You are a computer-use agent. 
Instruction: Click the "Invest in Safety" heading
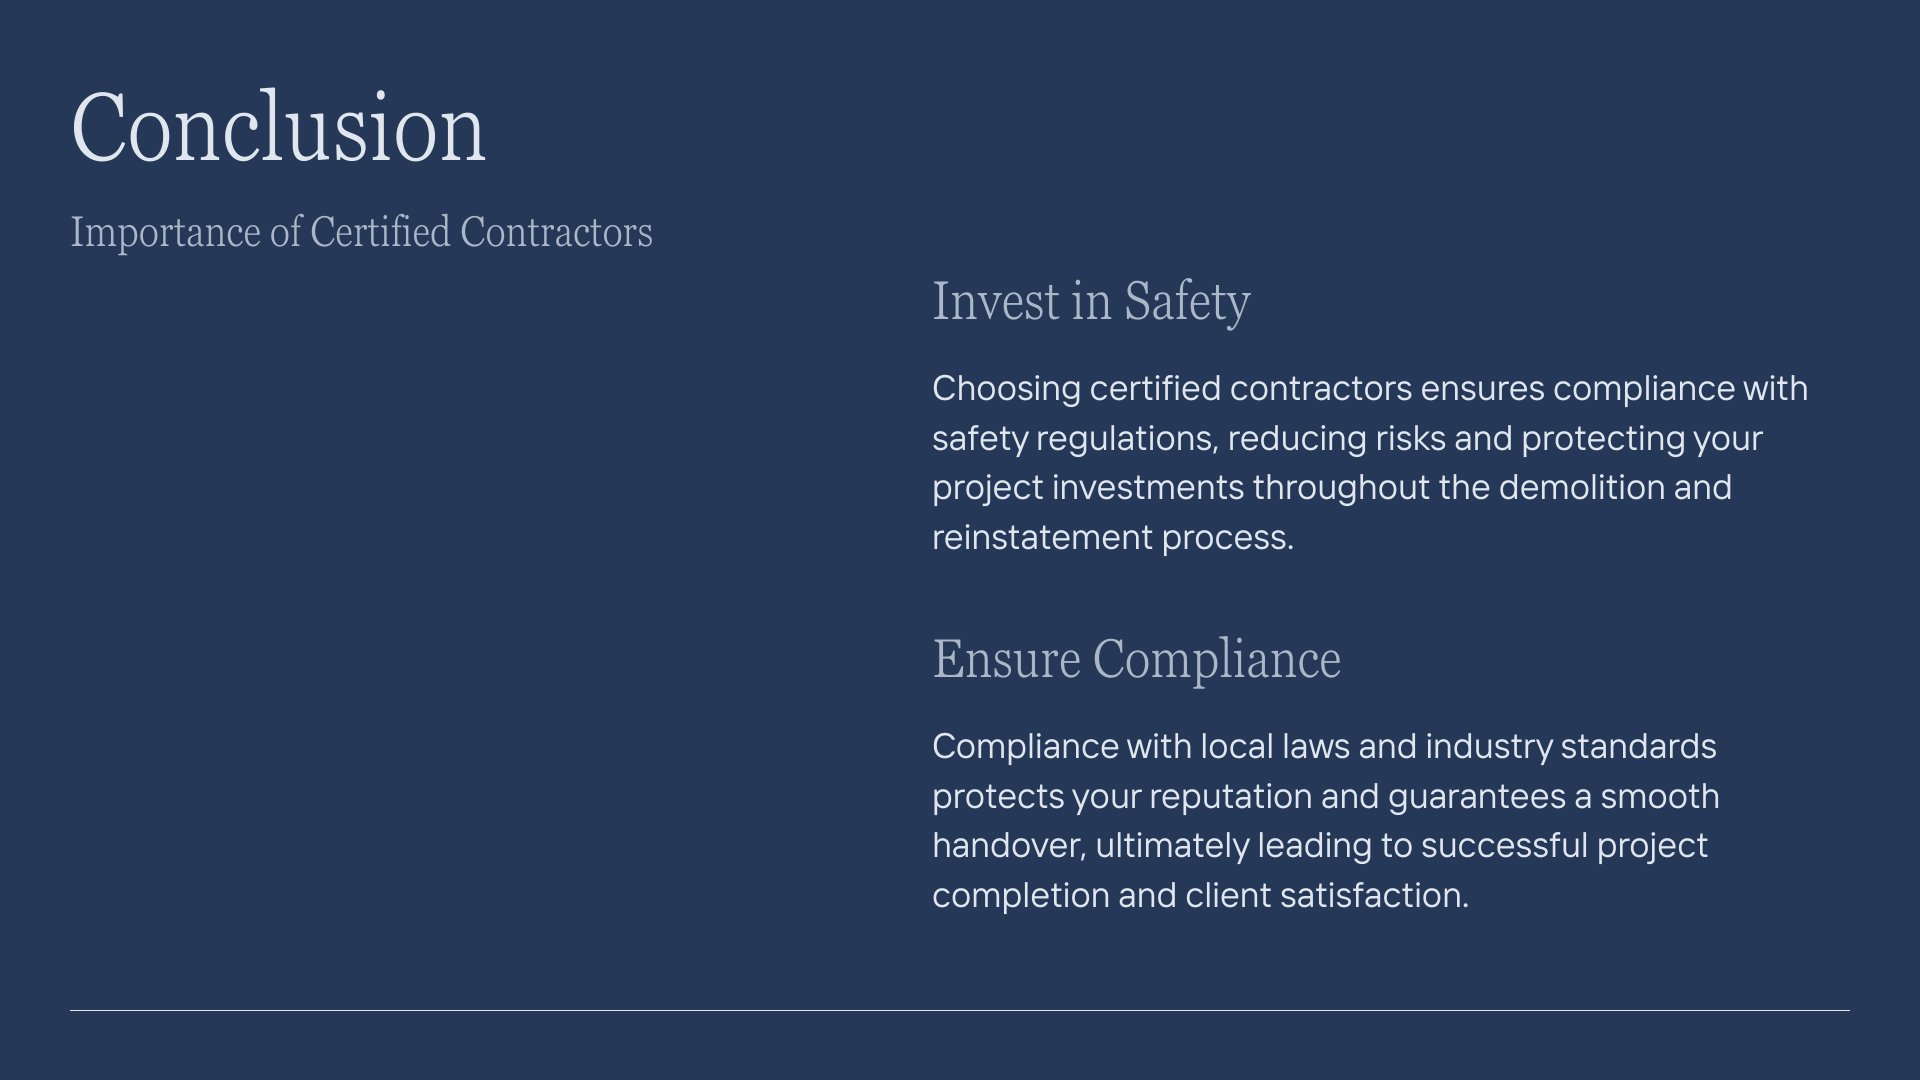[x=1091, y=301]
